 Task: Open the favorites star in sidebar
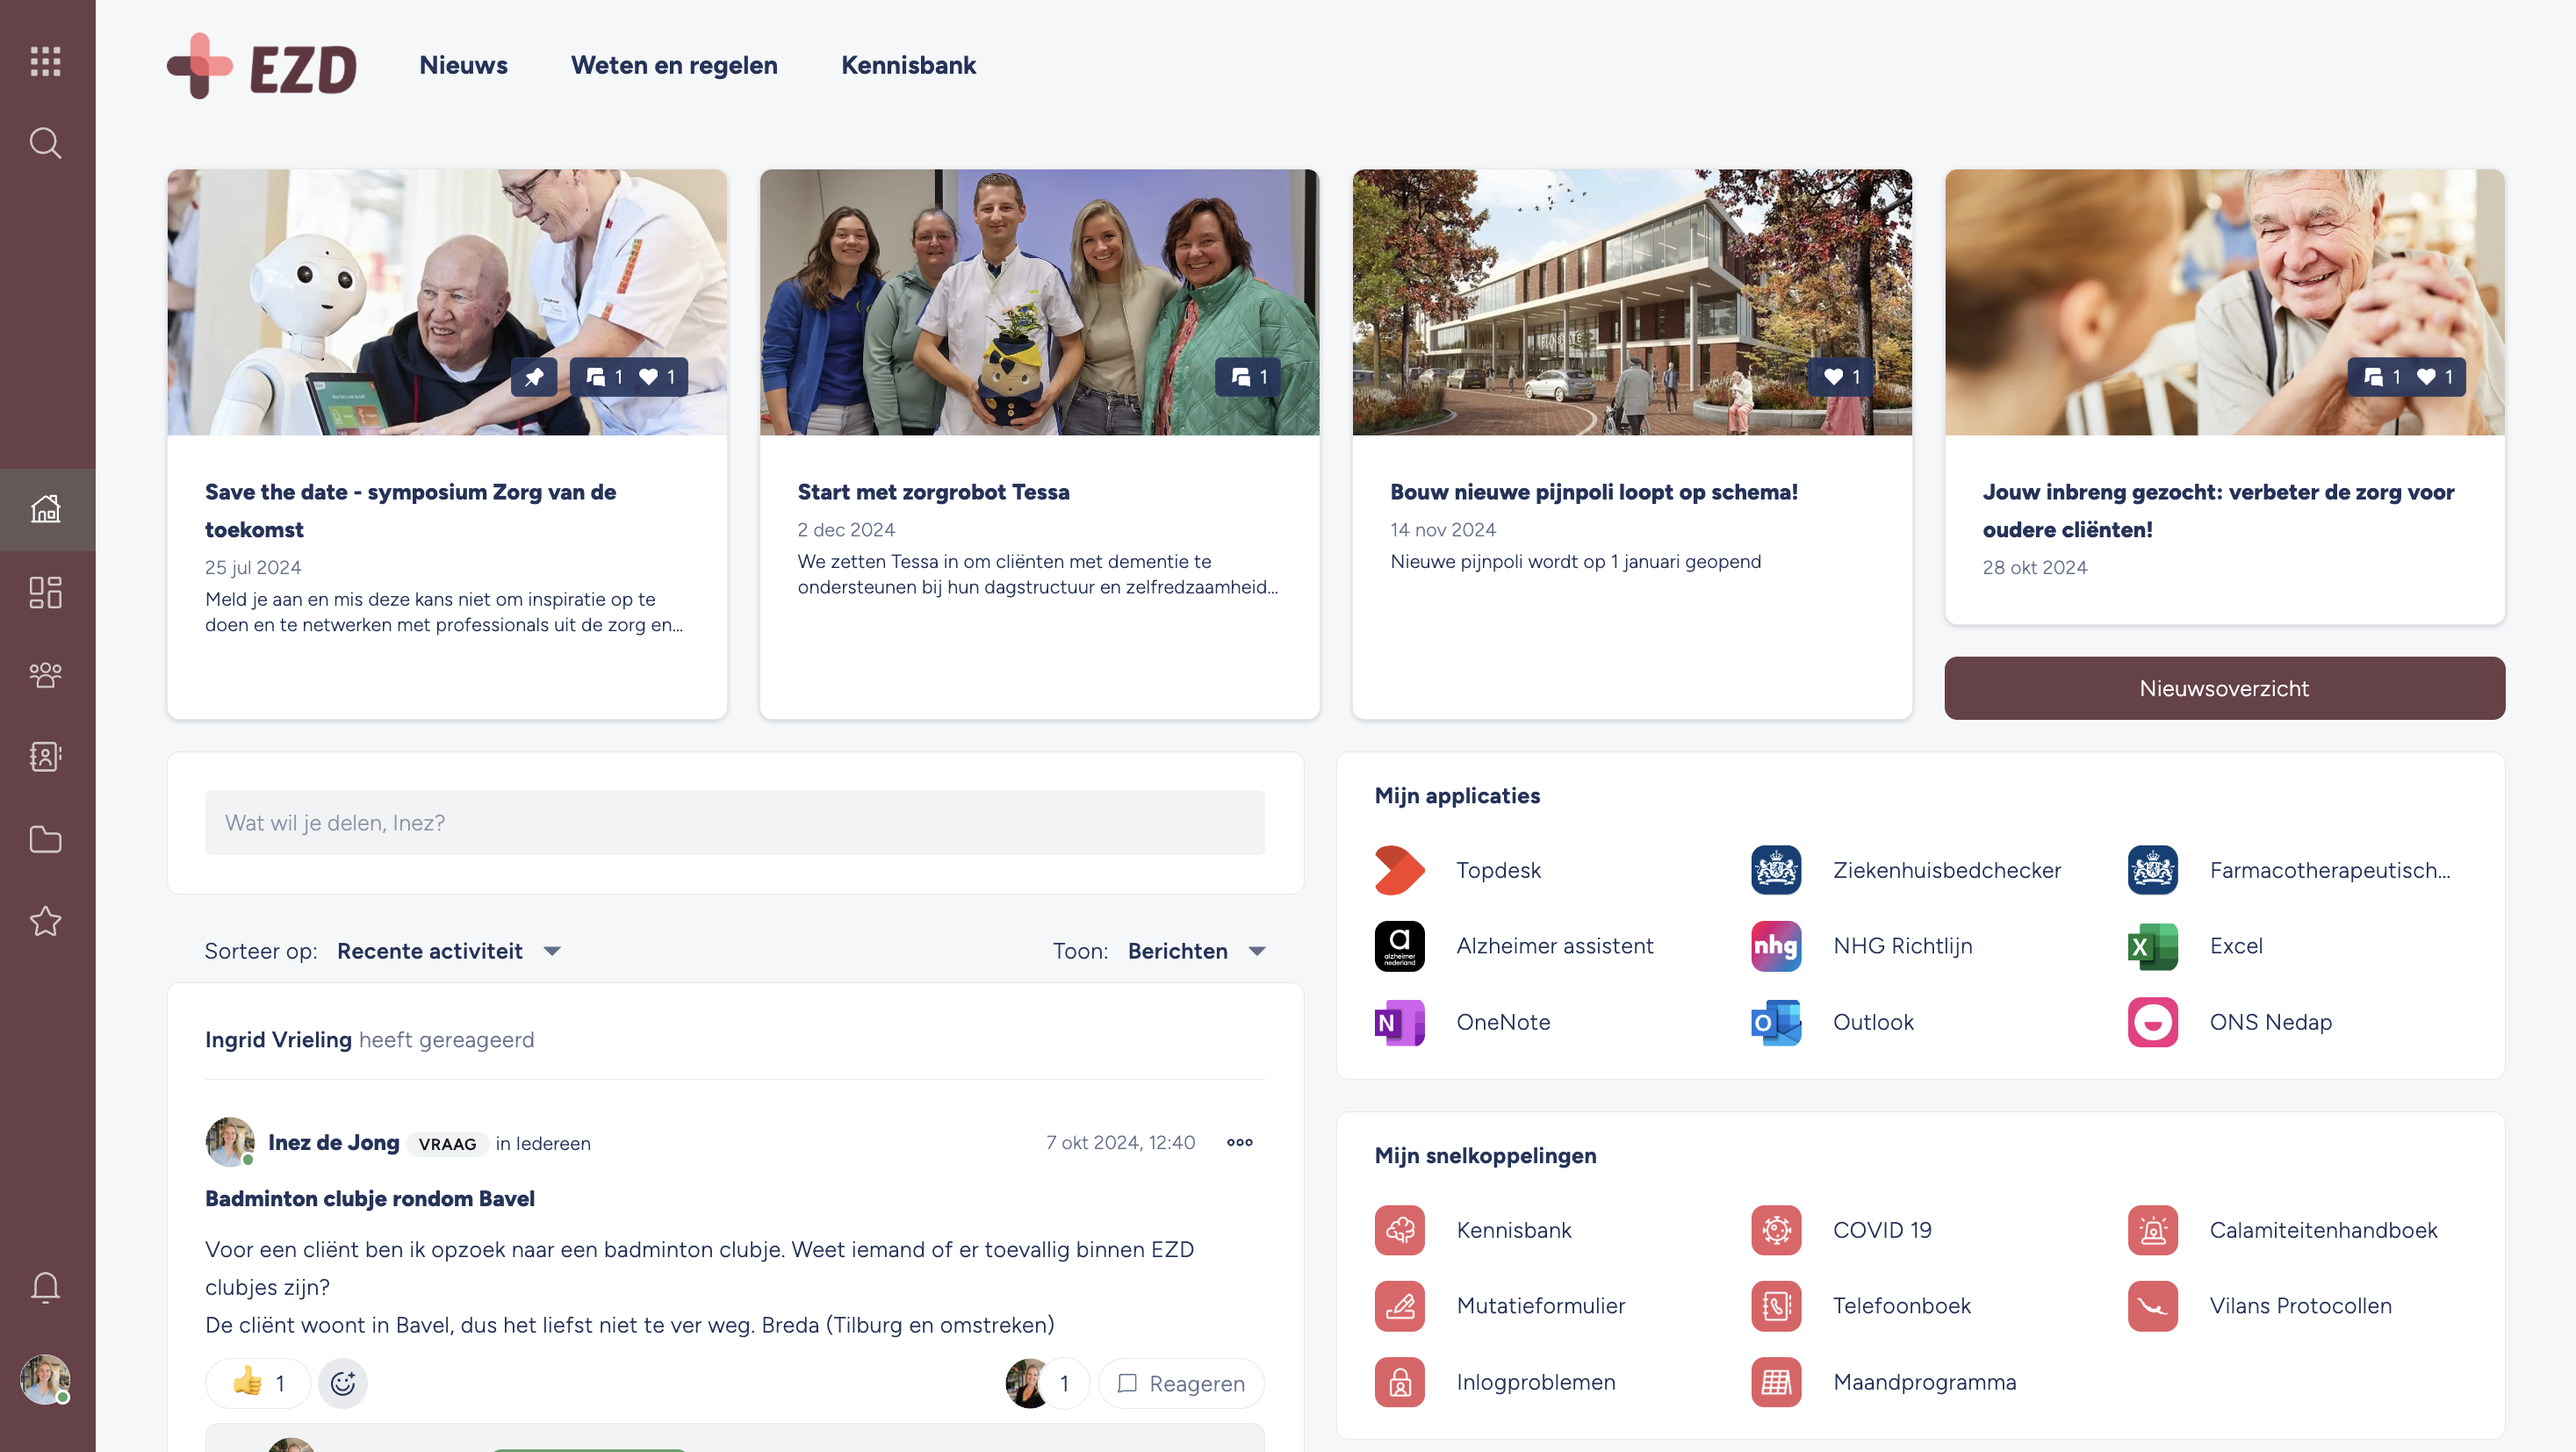pos(46,921)
